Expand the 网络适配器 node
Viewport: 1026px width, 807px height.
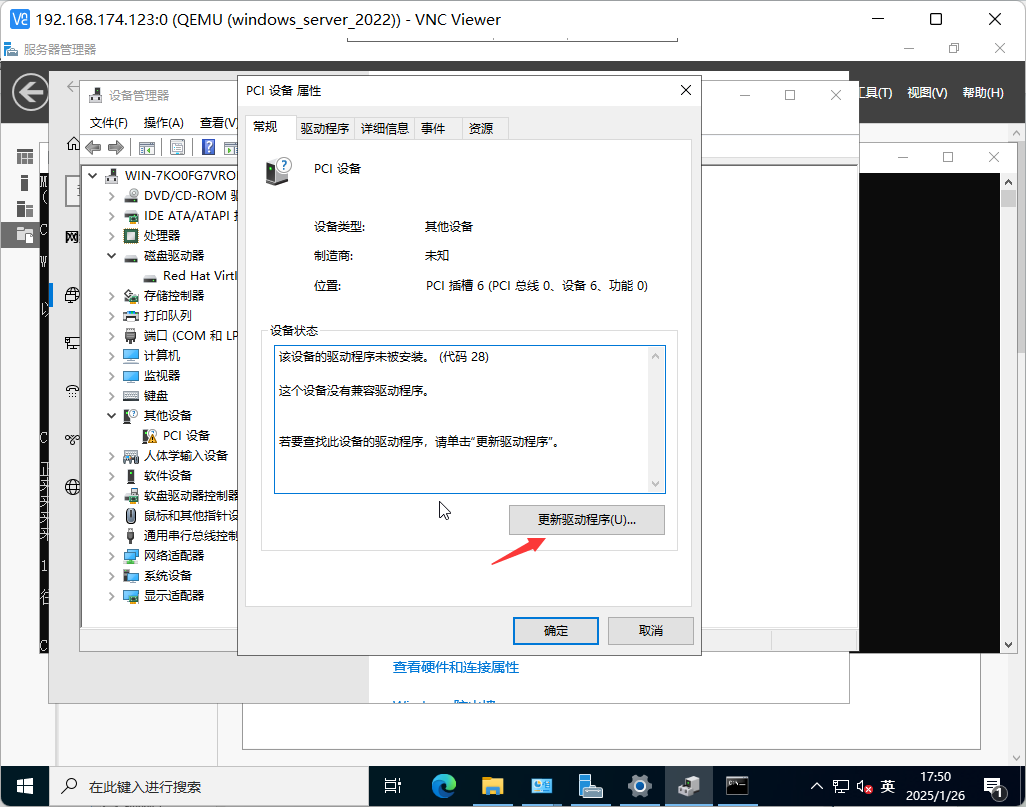(112, 556)
